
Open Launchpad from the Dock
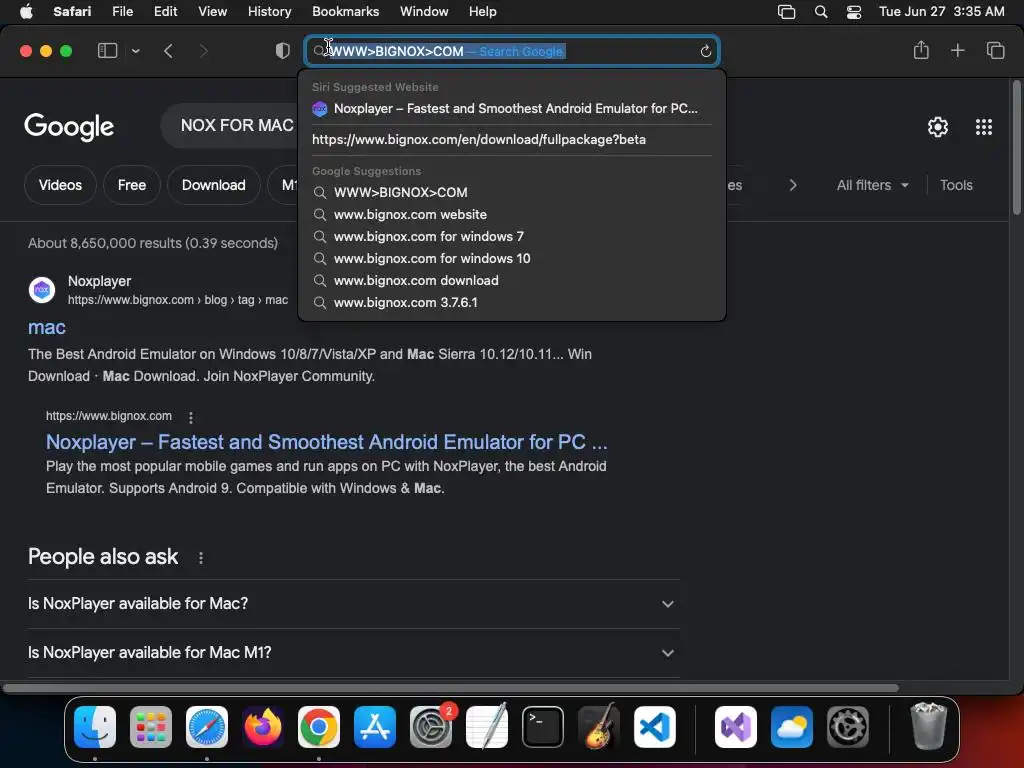tap(151, 727)
